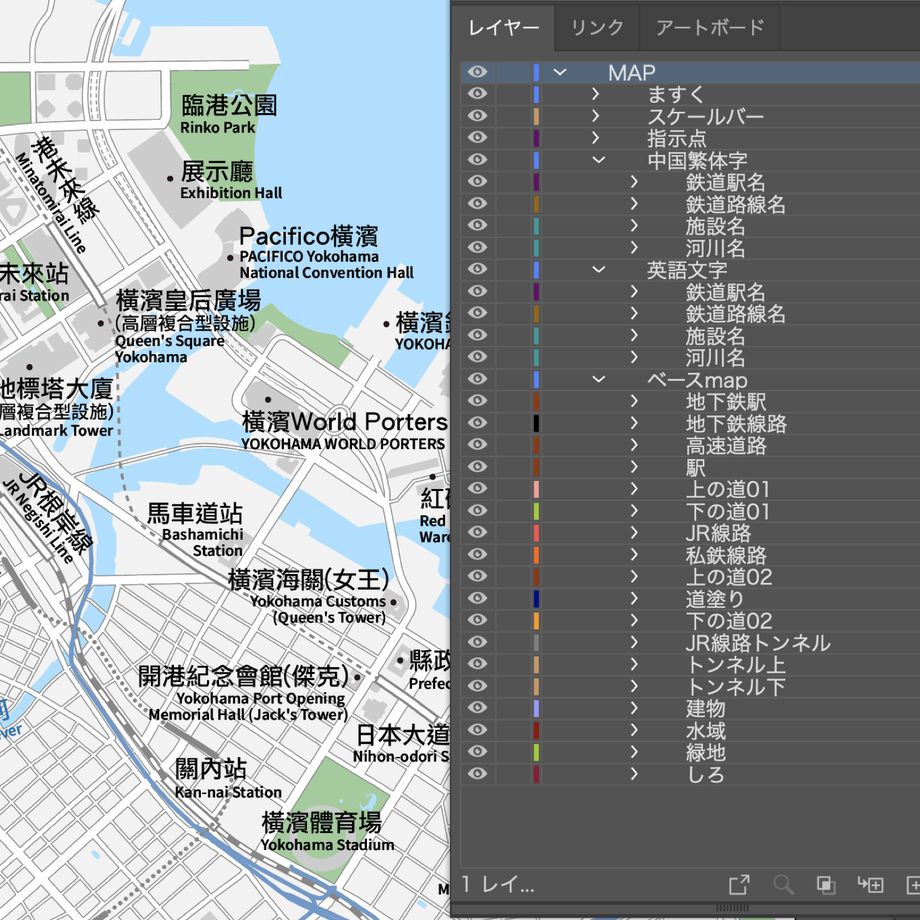Viewport: 920px width, 920px height.
Task: Expand the 下の道02 layer
Action: (634, 620)
